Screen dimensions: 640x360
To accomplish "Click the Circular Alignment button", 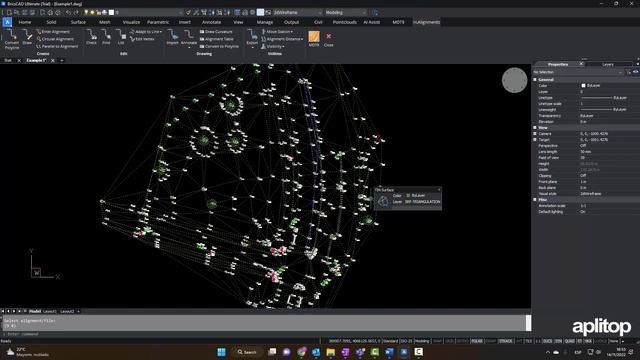I will [x=55, y=39].
